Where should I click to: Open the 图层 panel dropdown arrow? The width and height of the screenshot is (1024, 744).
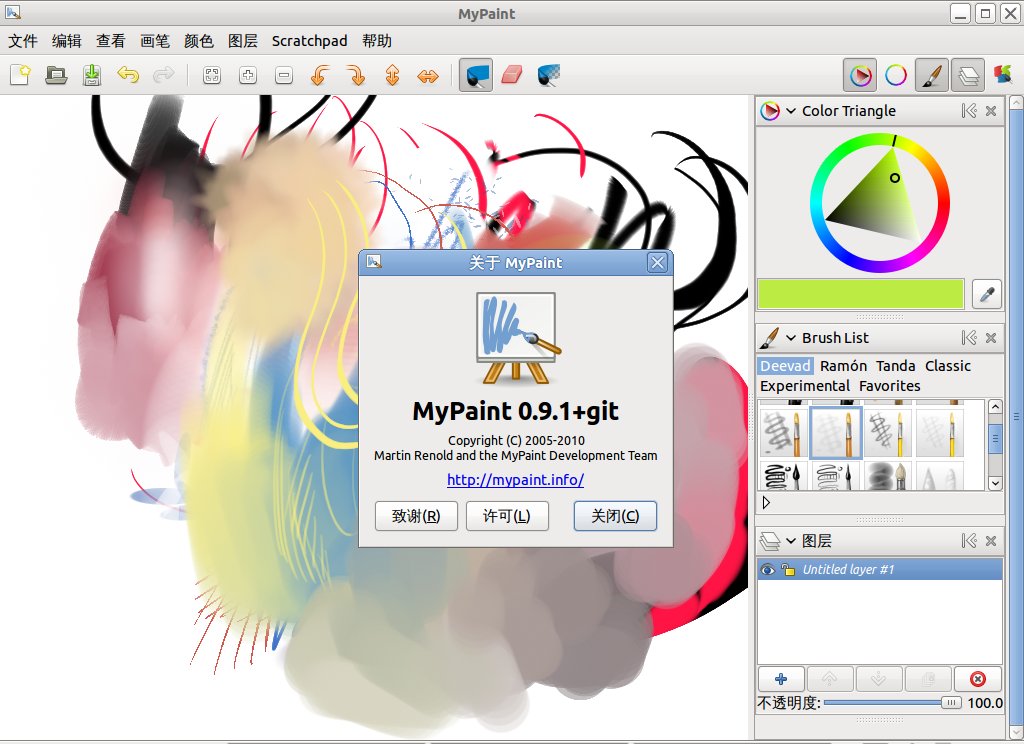coord(791,541)
